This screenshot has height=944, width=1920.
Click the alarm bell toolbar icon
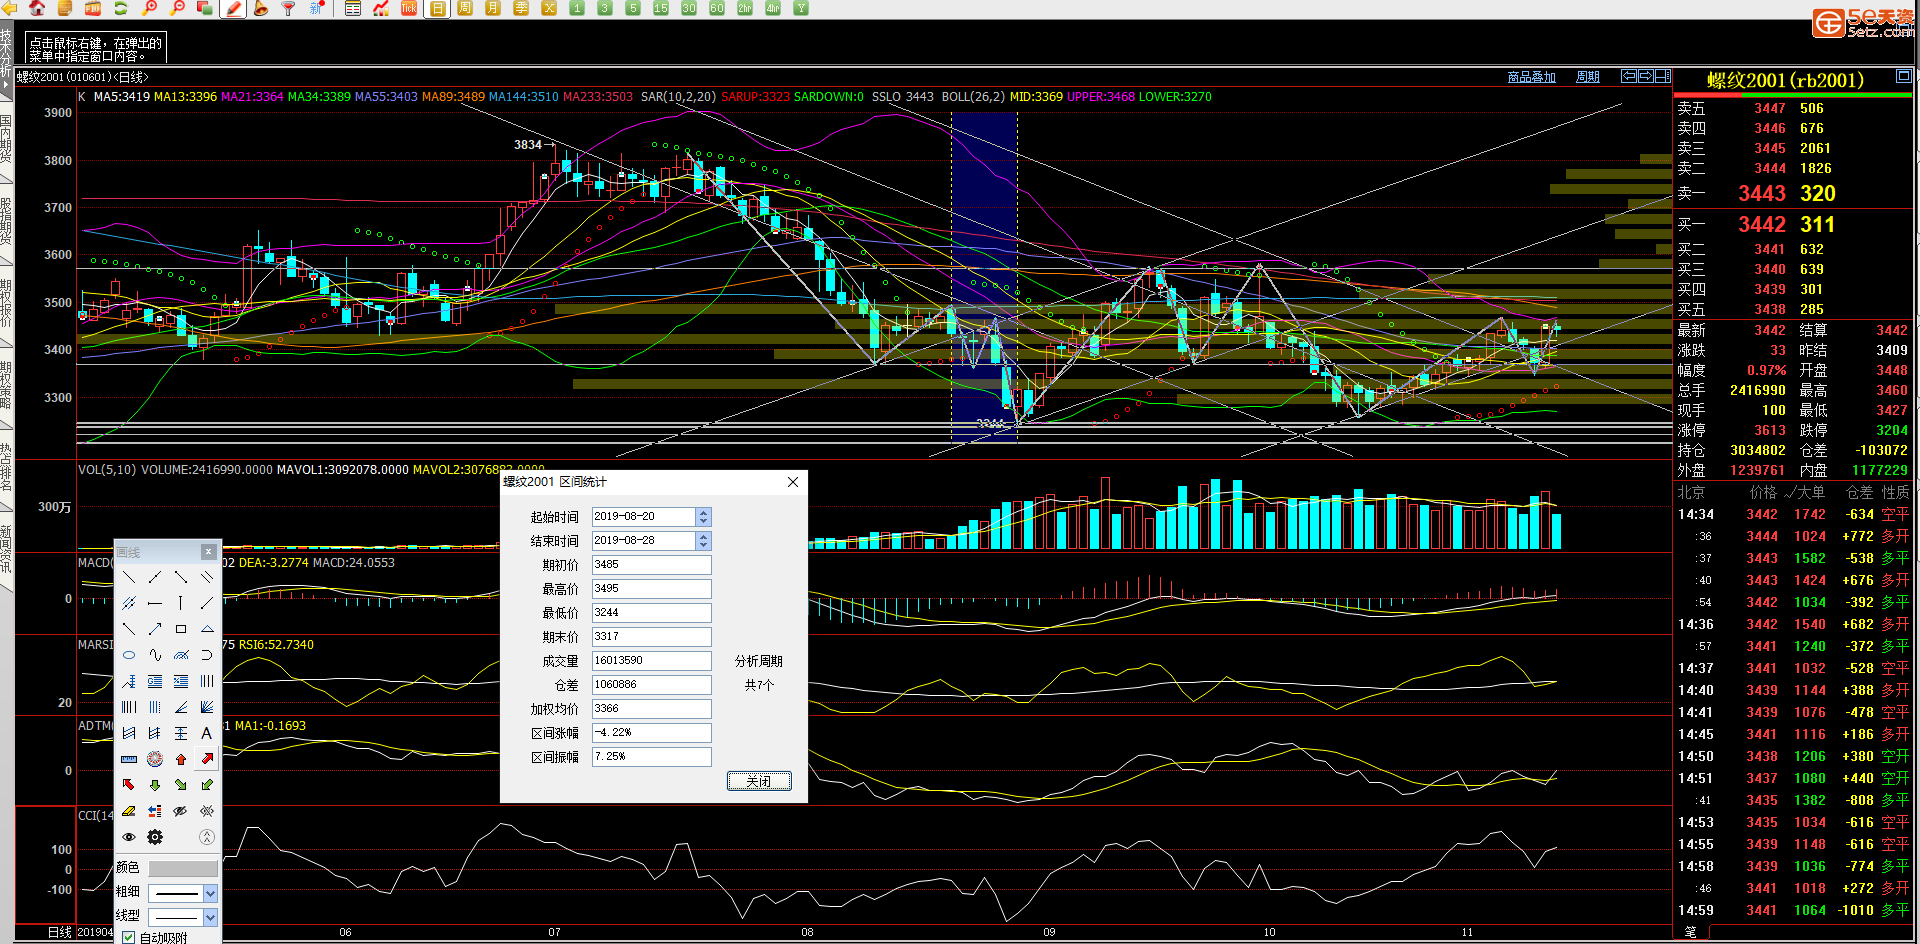(x=261, y=8)
